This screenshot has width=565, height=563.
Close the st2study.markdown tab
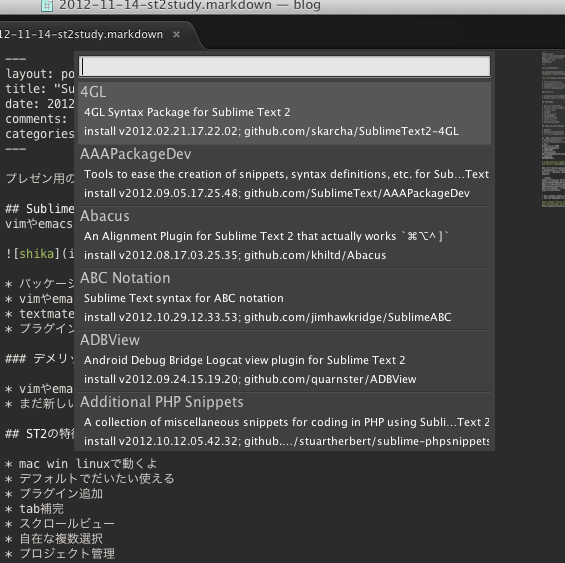click(x=176, y=35)
